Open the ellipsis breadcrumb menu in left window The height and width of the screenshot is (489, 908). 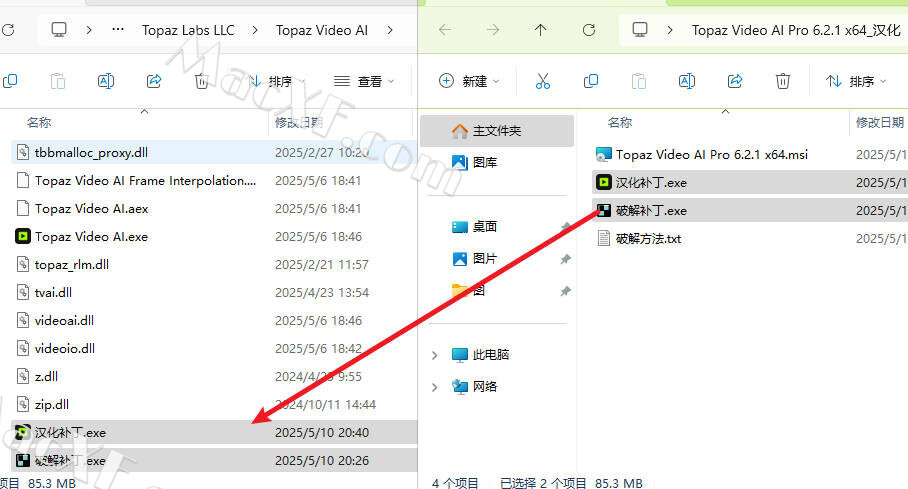point(118,30)
